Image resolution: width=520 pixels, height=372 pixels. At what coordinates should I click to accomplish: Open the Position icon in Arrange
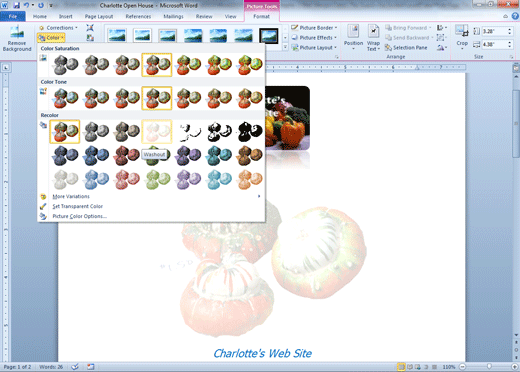click(353, 37)
